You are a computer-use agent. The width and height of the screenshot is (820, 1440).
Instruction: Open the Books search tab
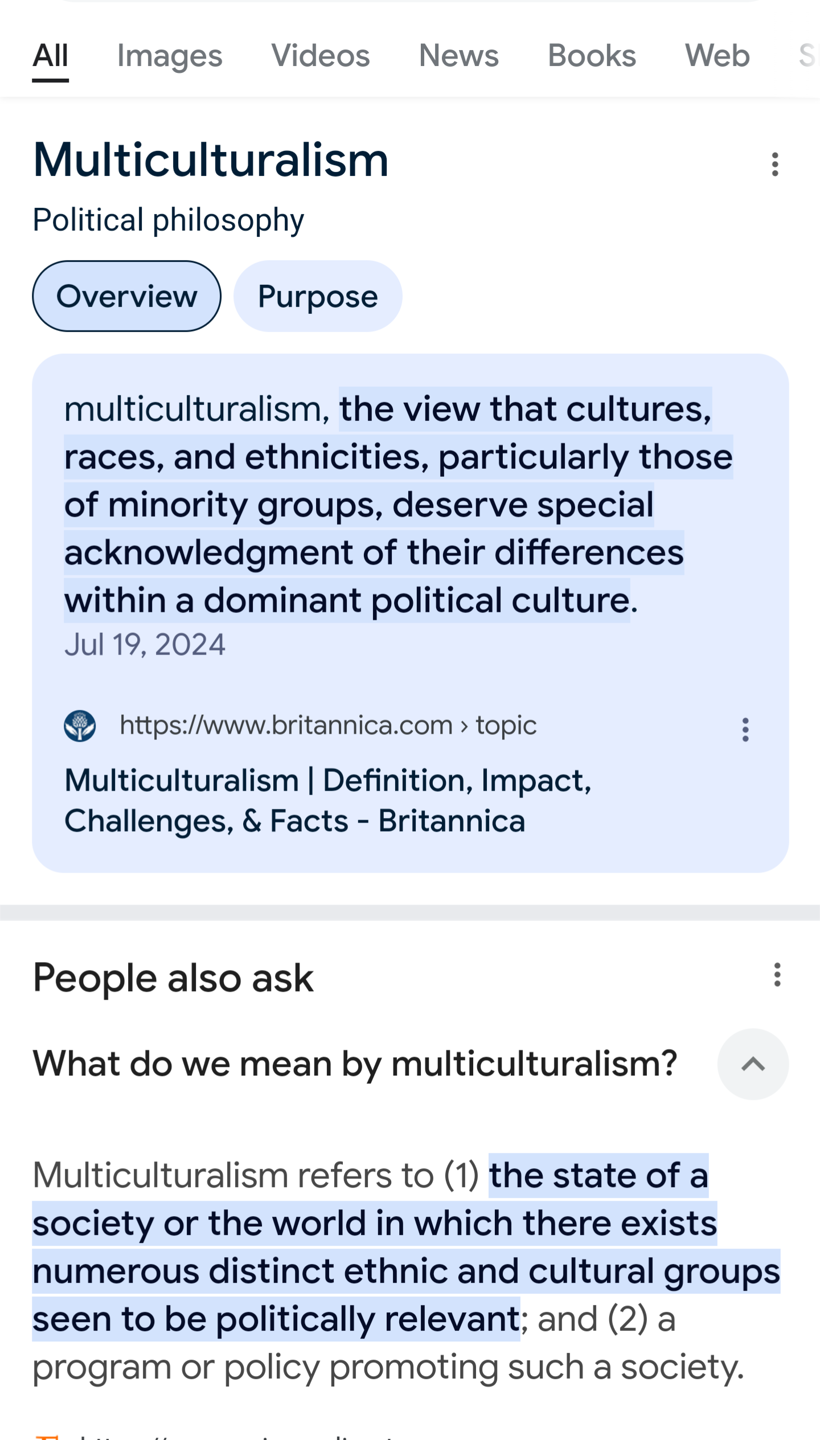[591, 55]
